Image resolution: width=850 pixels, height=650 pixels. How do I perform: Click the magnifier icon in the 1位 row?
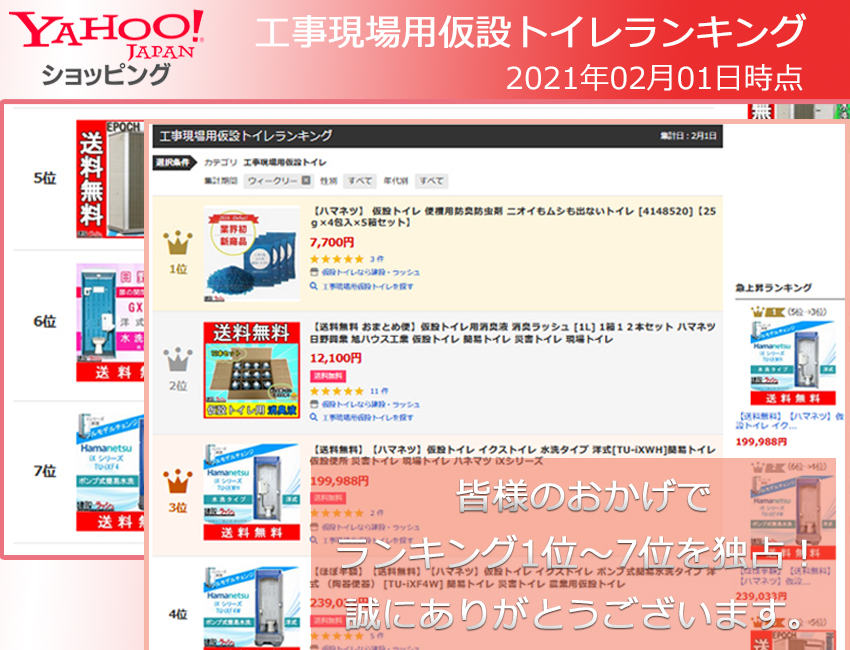pos(314,286)
